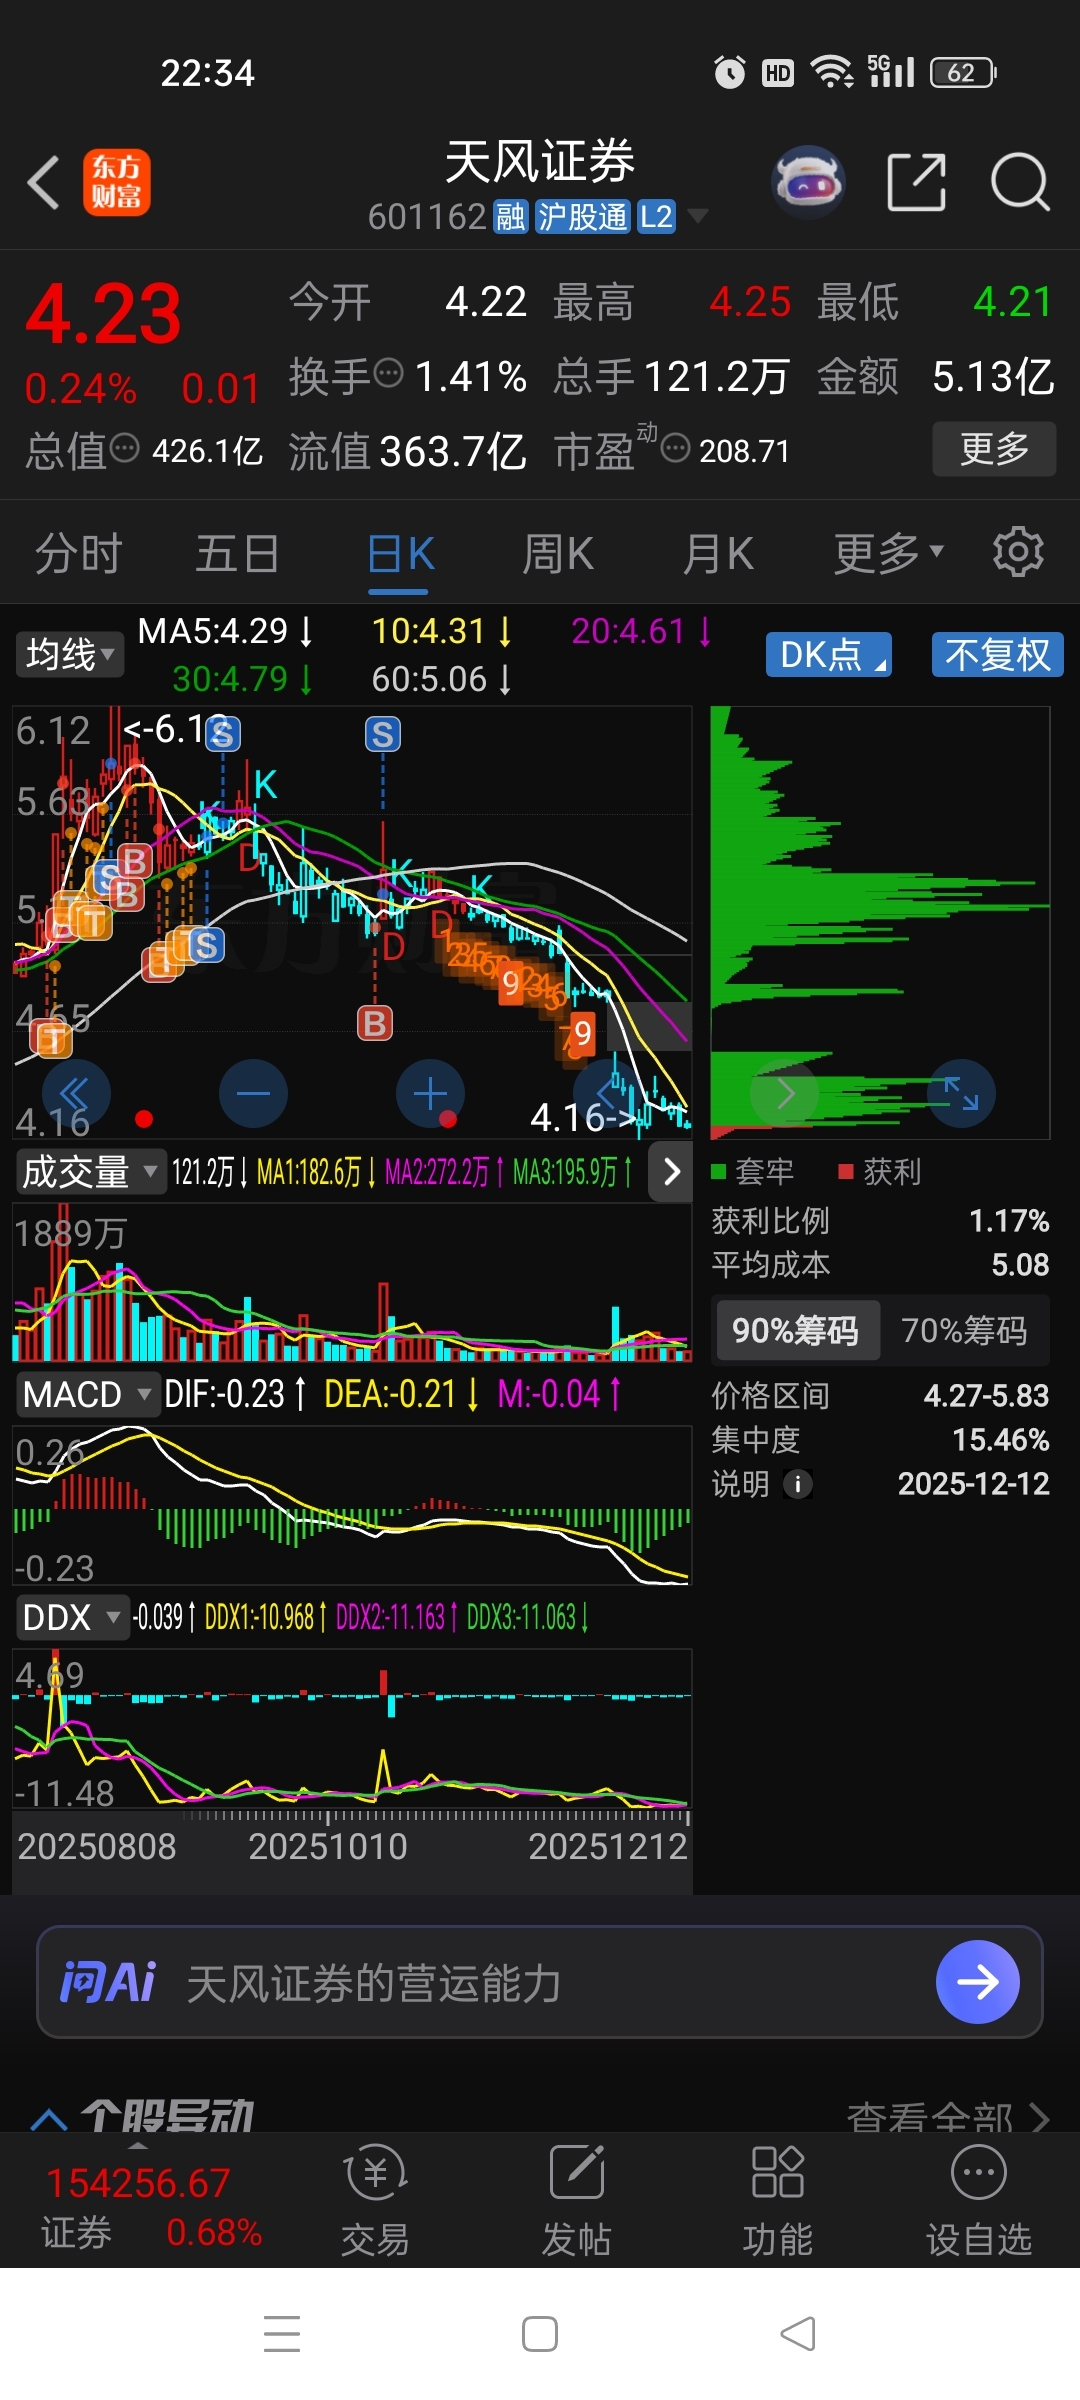The height and width of the screenshot is (2400, 1080).
Task: Open MACD indicator dropdown
Action: (x=87, y=1394)
